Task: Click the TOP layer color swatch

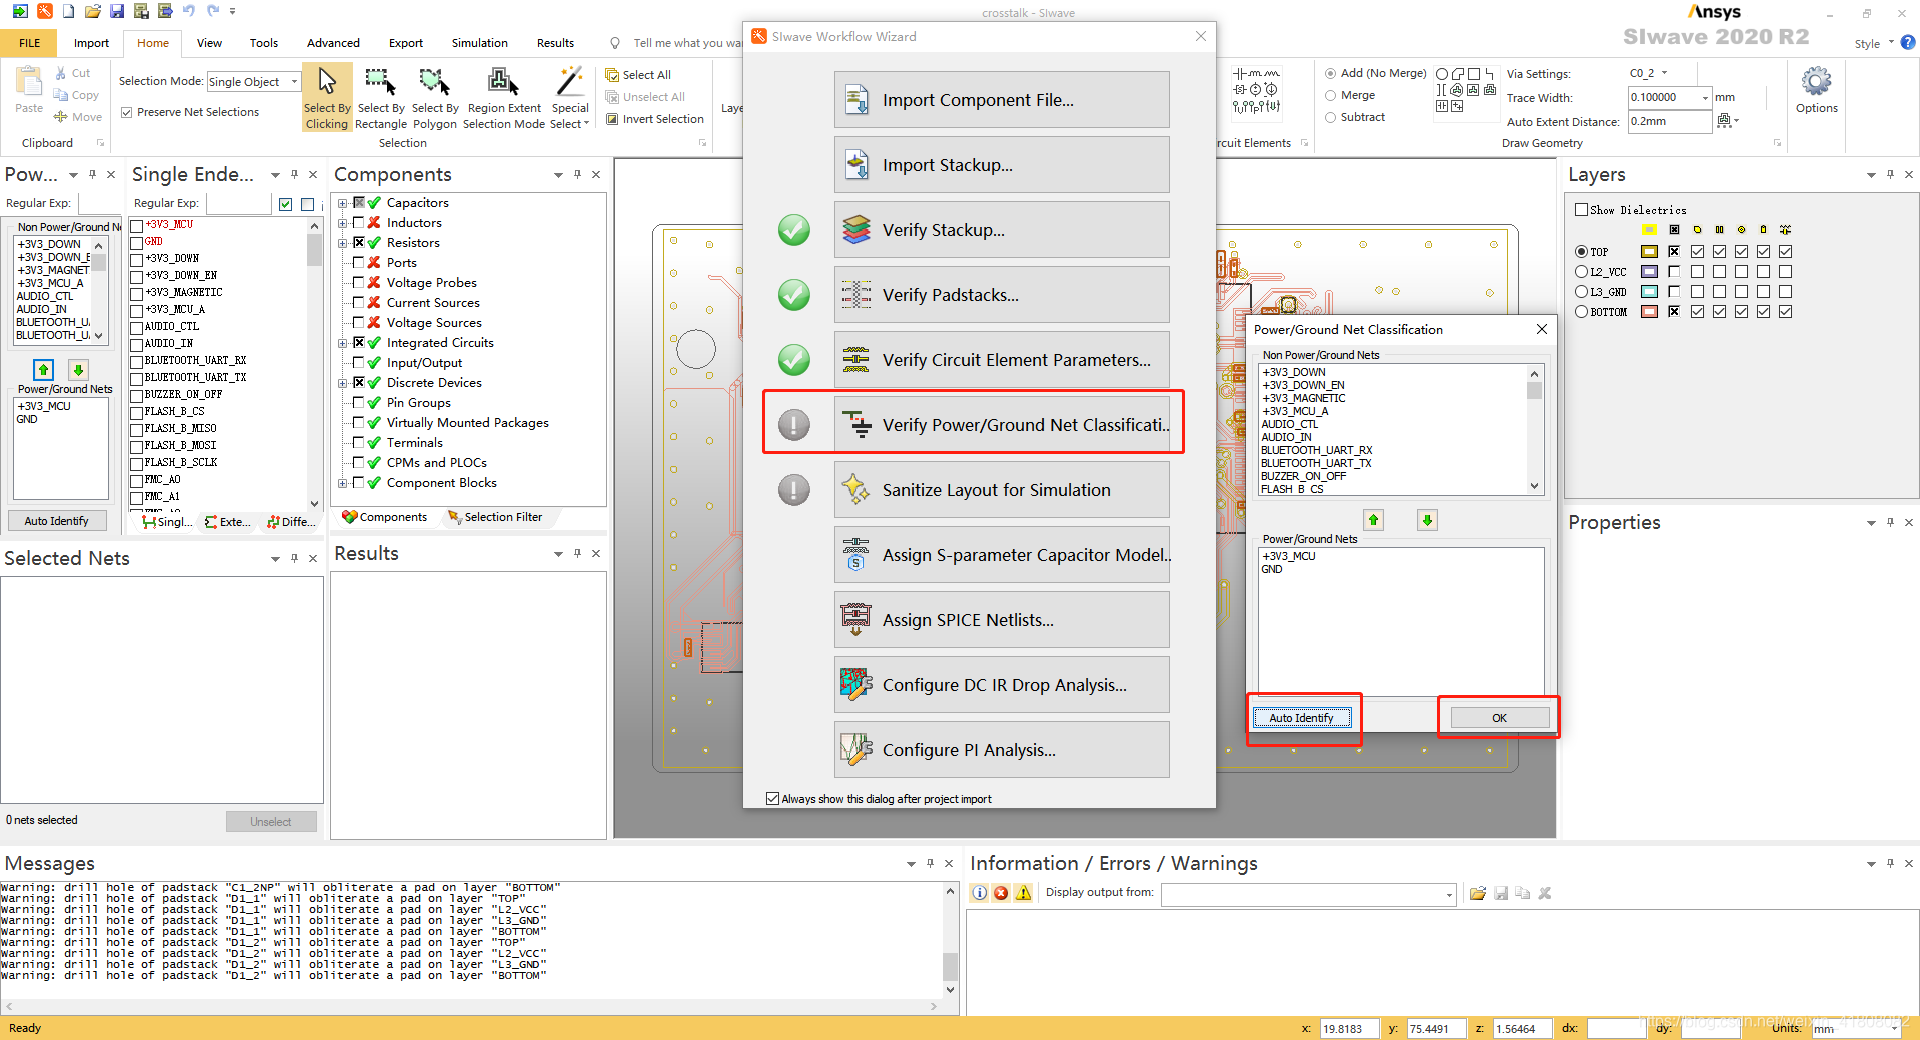Action: (x=1649, y=252)
